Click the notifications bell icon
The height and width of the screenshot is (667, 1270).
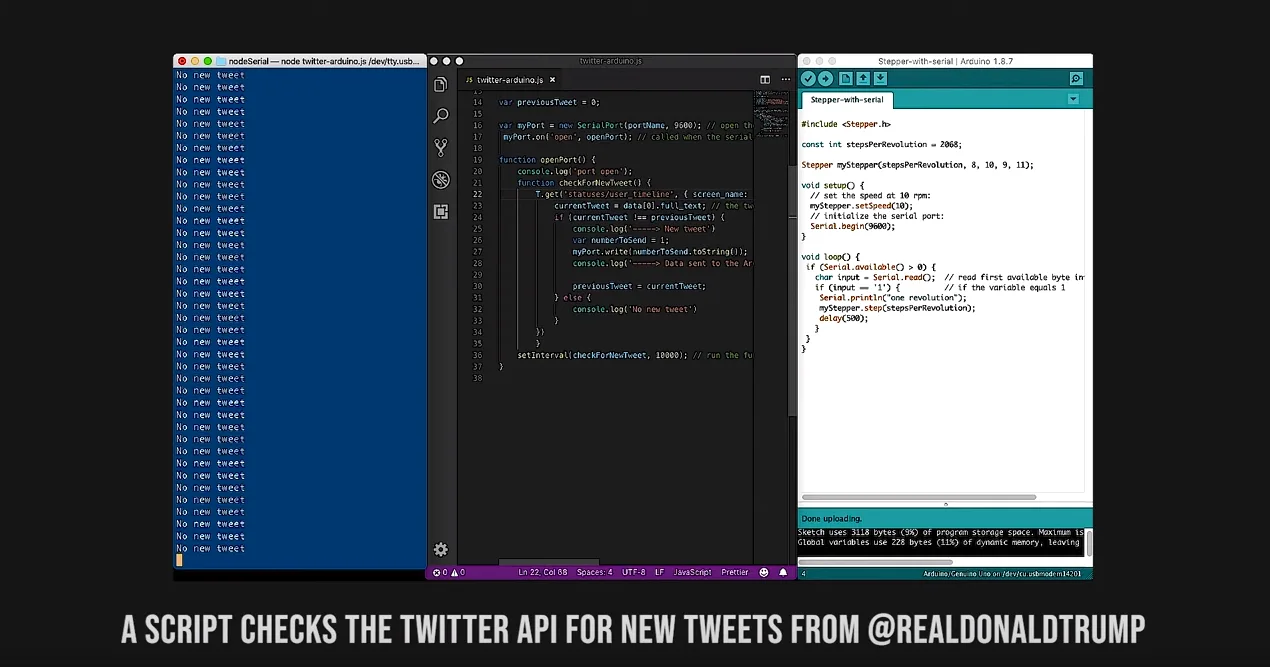point(783,573)
